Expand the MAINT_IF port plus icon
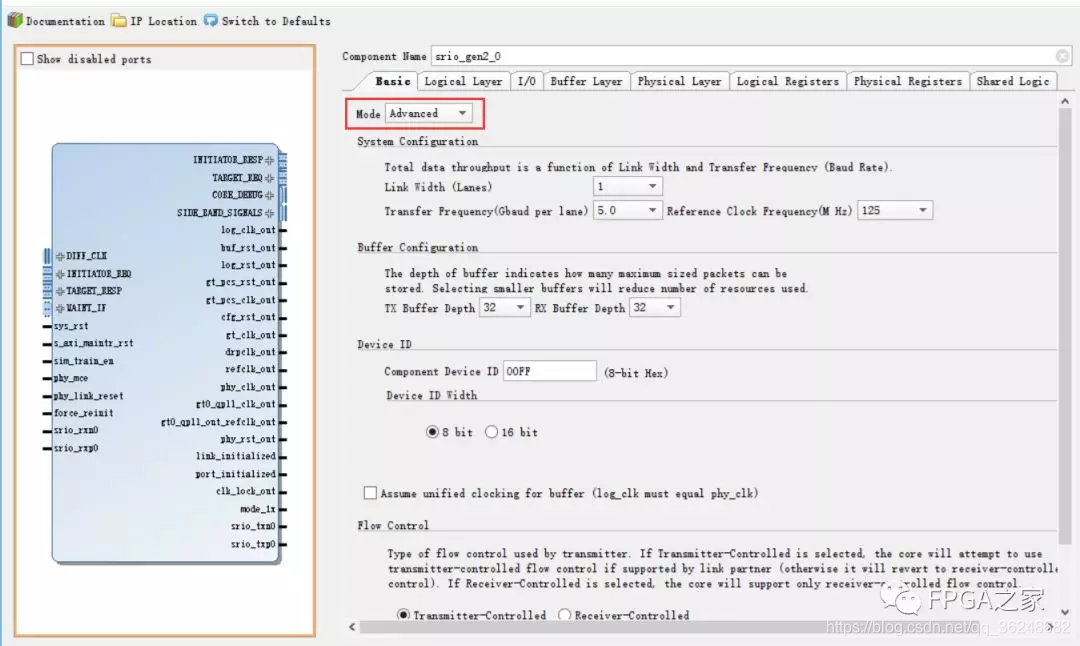 [x=60, y=308]
